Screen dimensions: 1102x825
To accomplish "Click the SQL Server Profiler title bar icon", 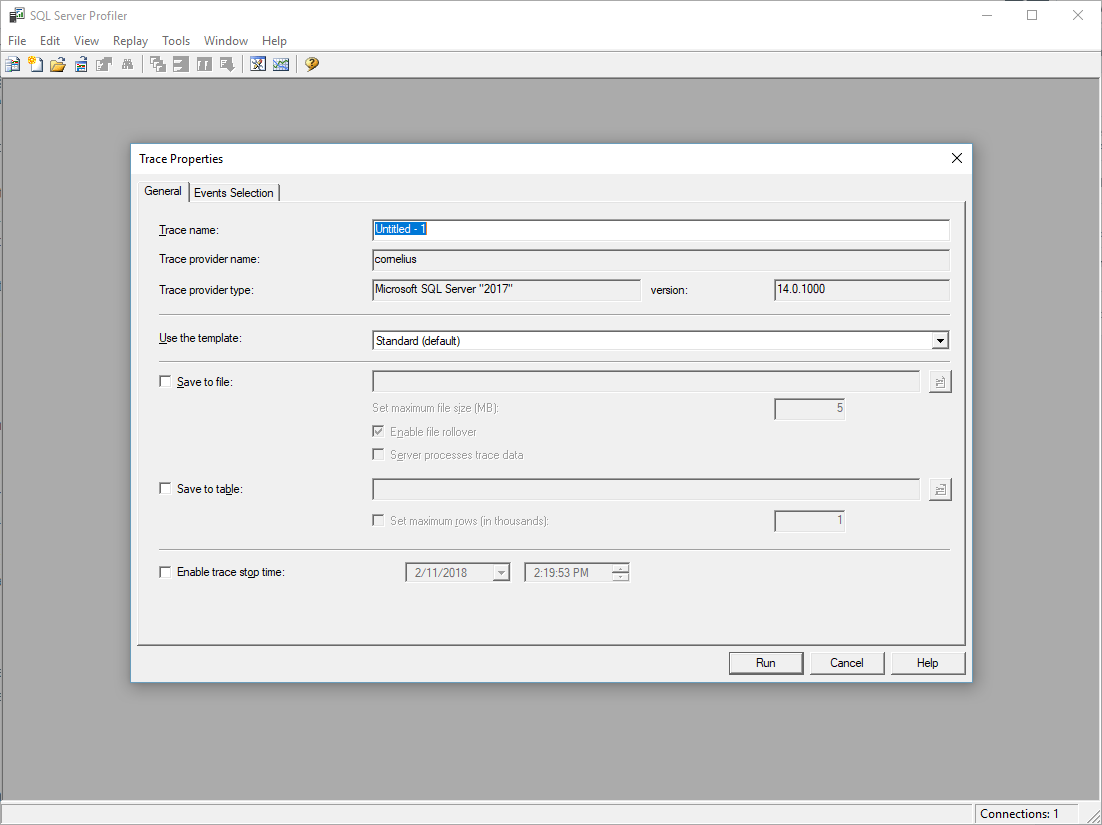I will point(16,15).
